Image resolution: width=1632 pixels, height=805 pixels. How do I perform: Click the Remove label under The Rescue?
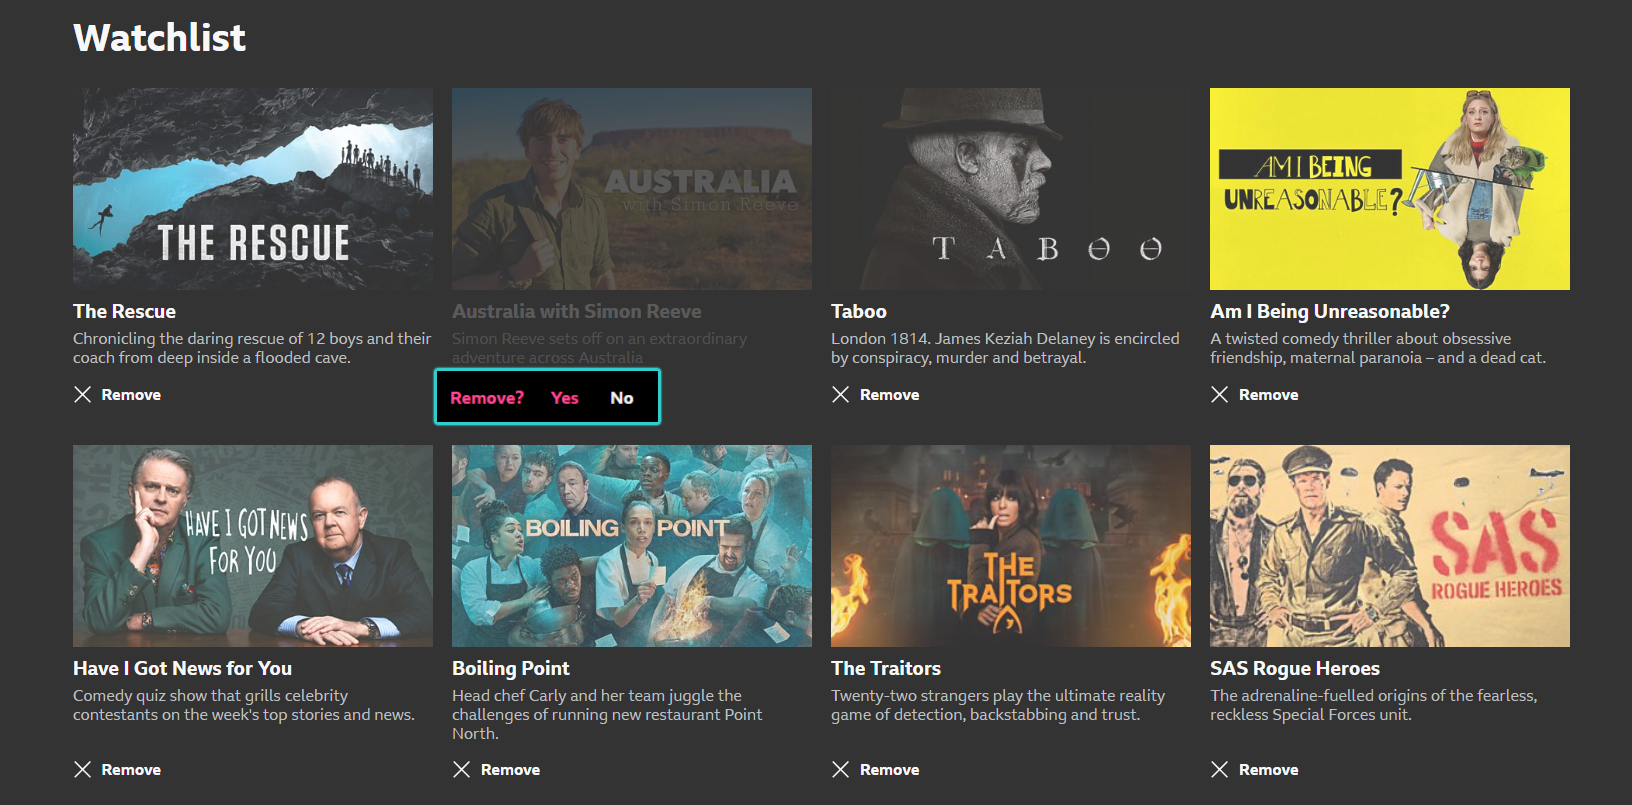coord(131,395)
